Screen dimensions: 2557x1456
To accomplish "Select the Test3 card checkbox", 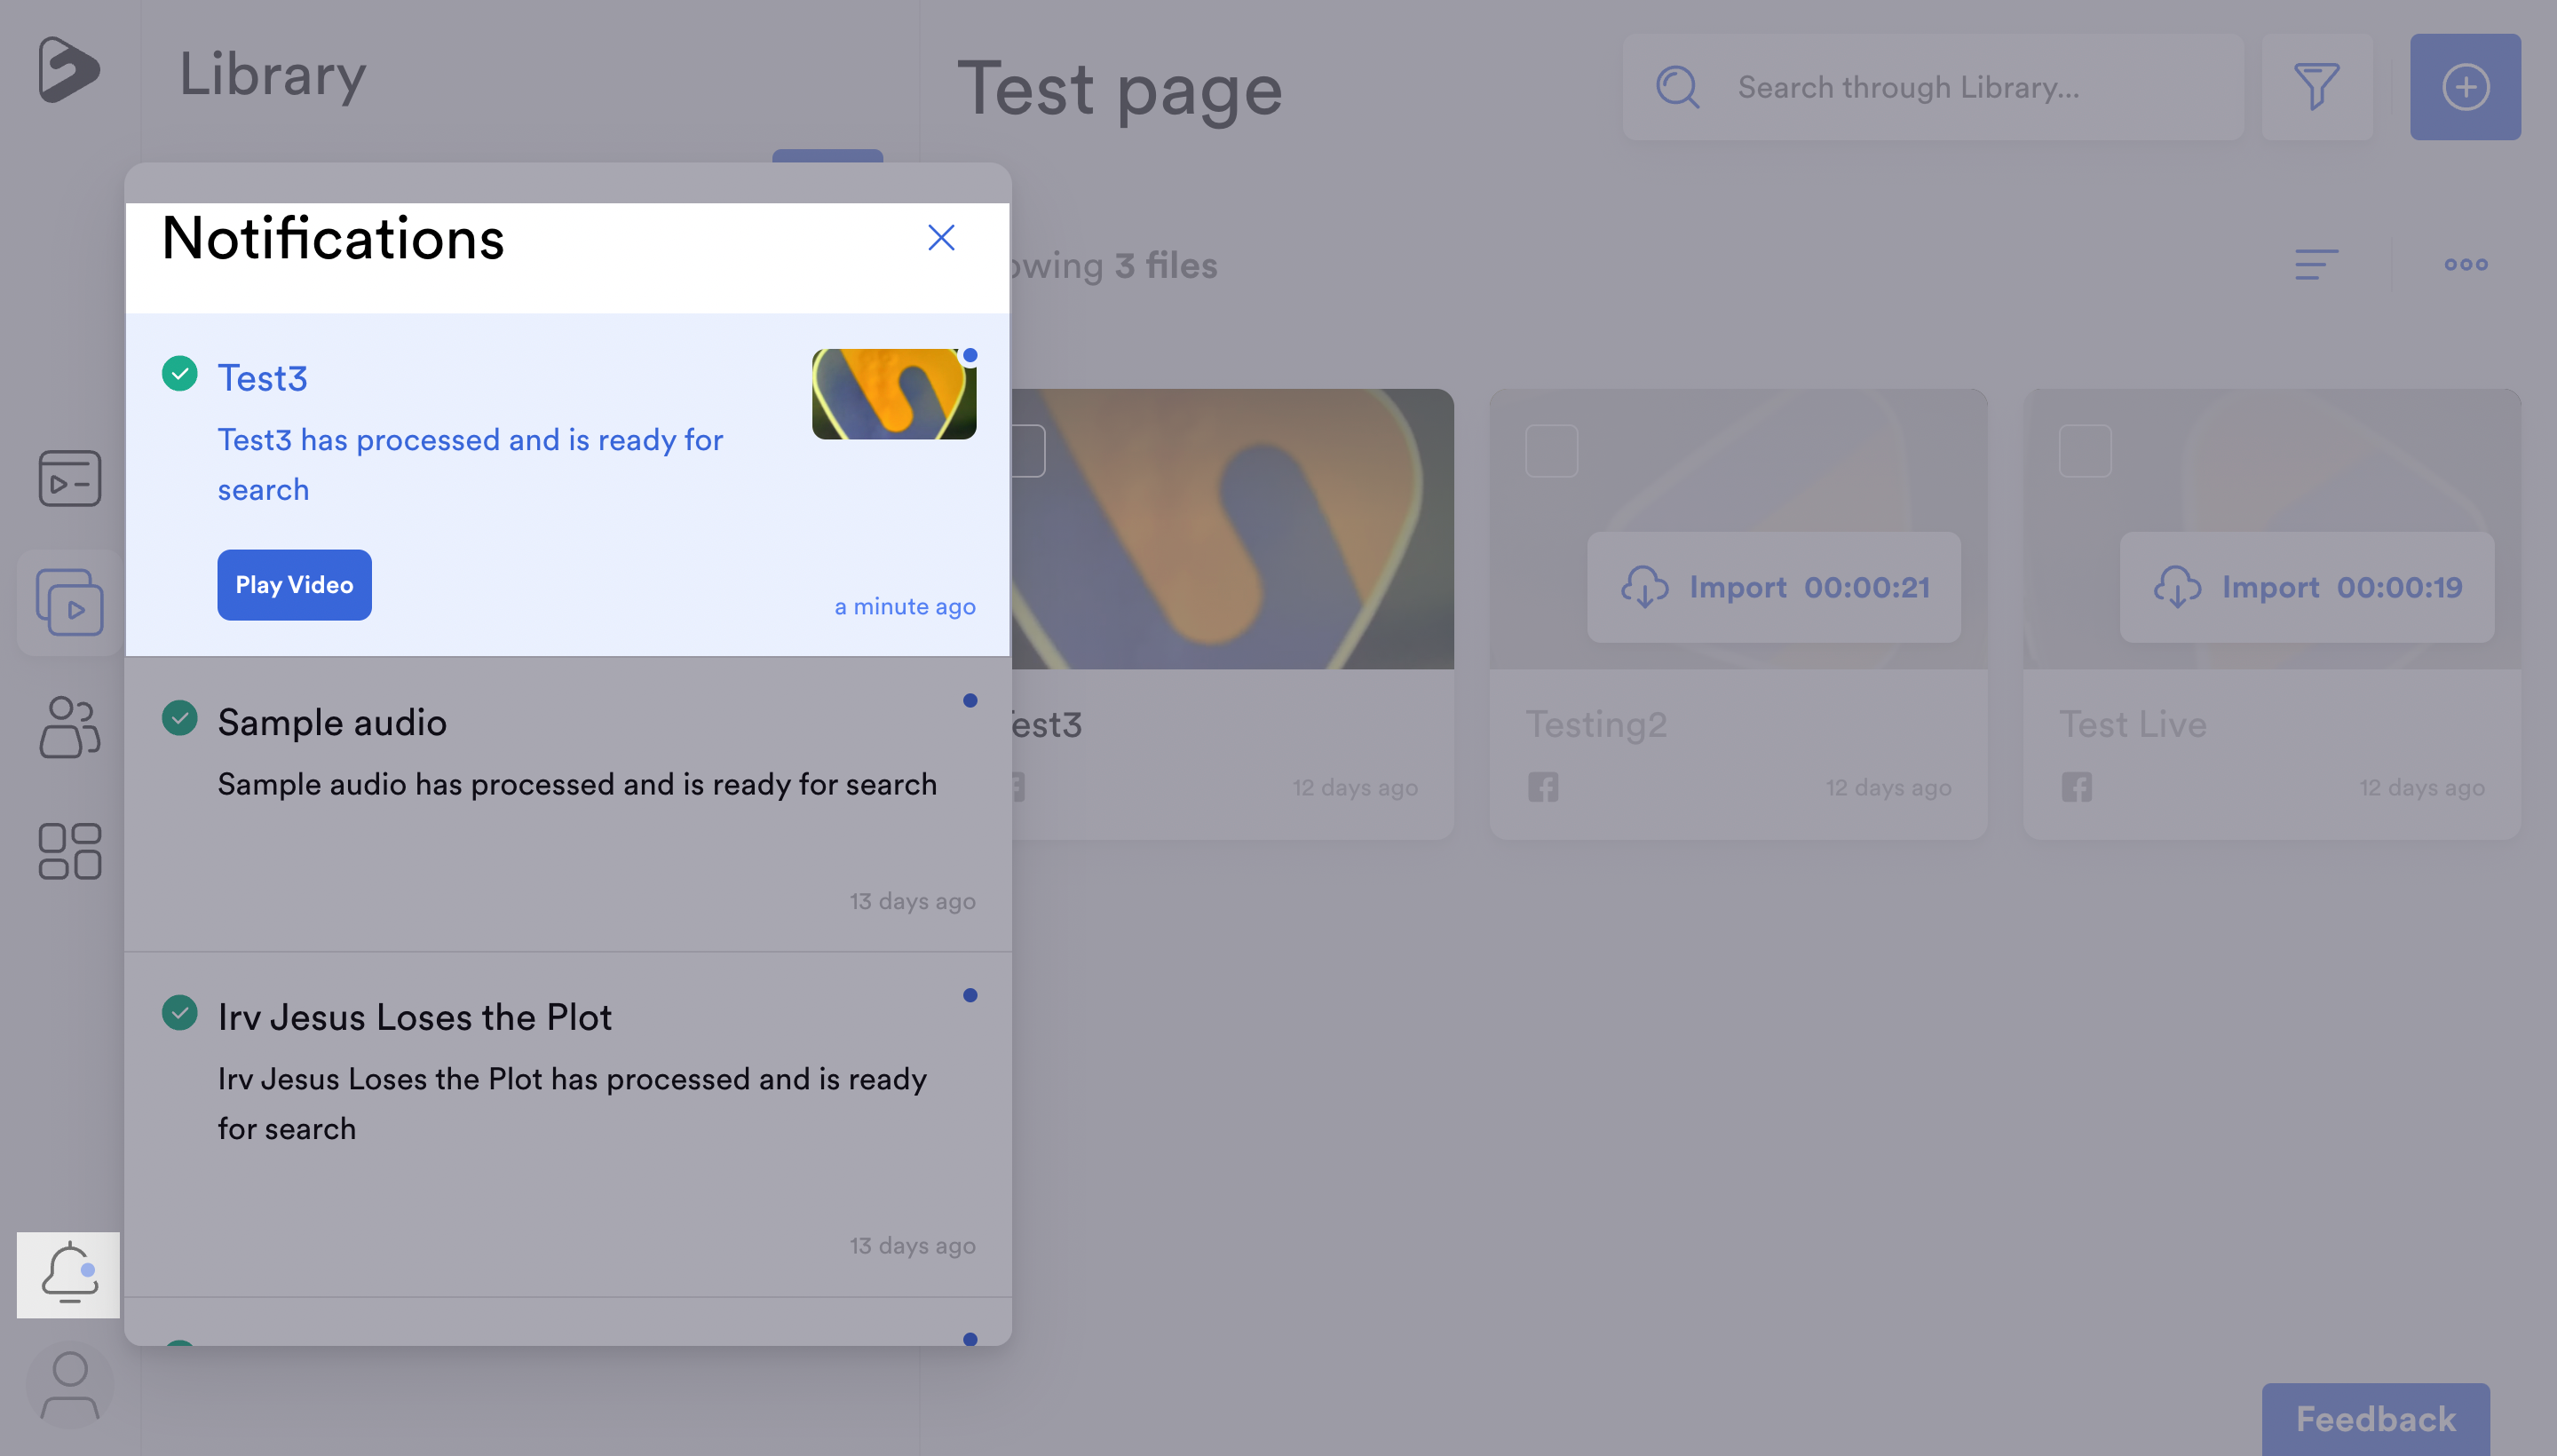I will point(1028,451).
